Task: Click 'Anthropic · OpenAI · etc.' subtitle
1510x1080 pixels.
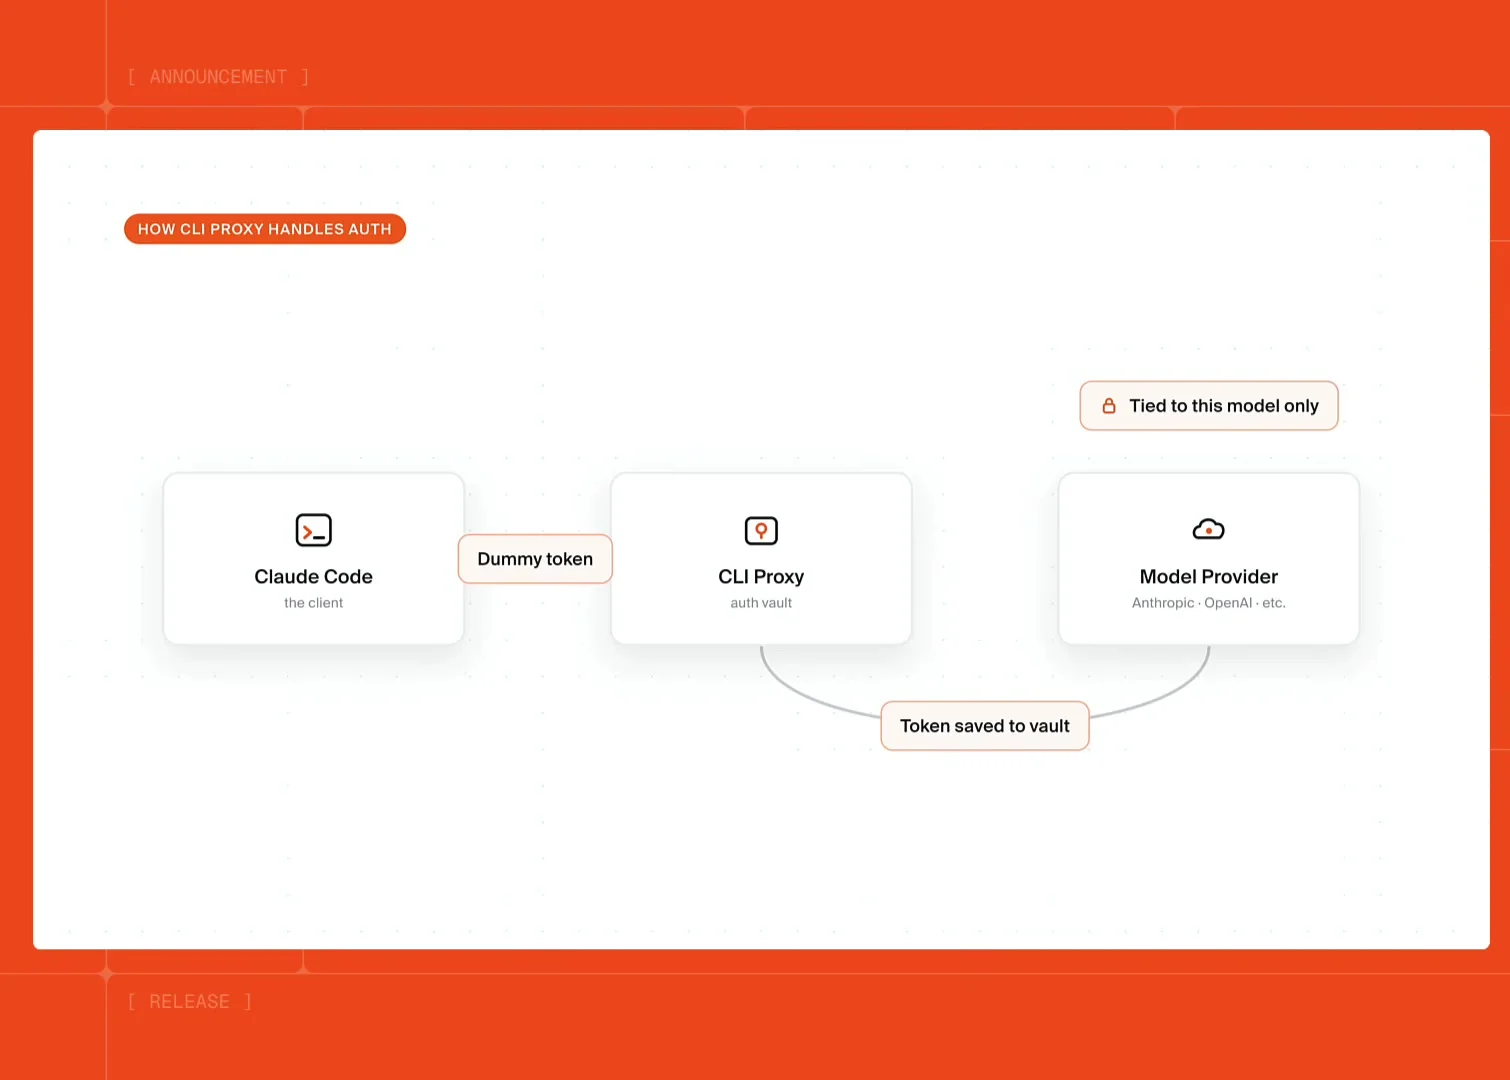Action: click(x=1209, y=603)
